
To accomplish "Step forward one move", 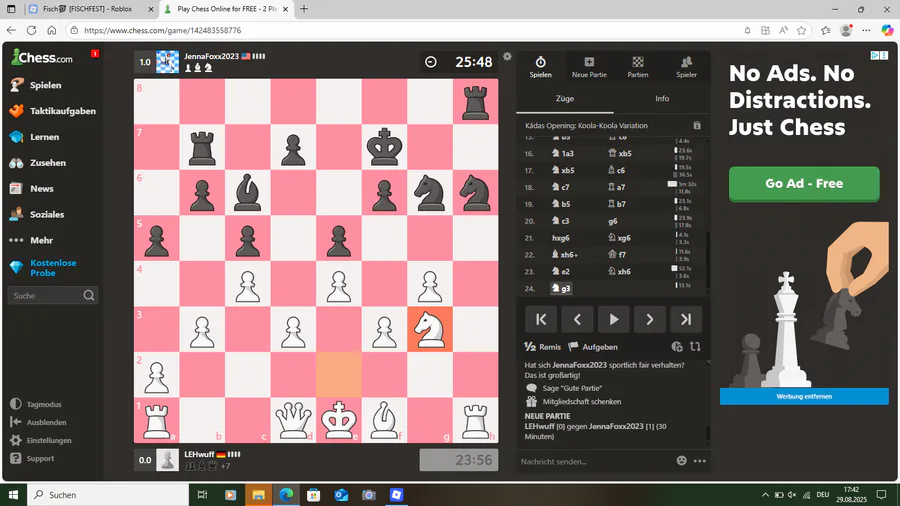I will click(x=650, y=320).
